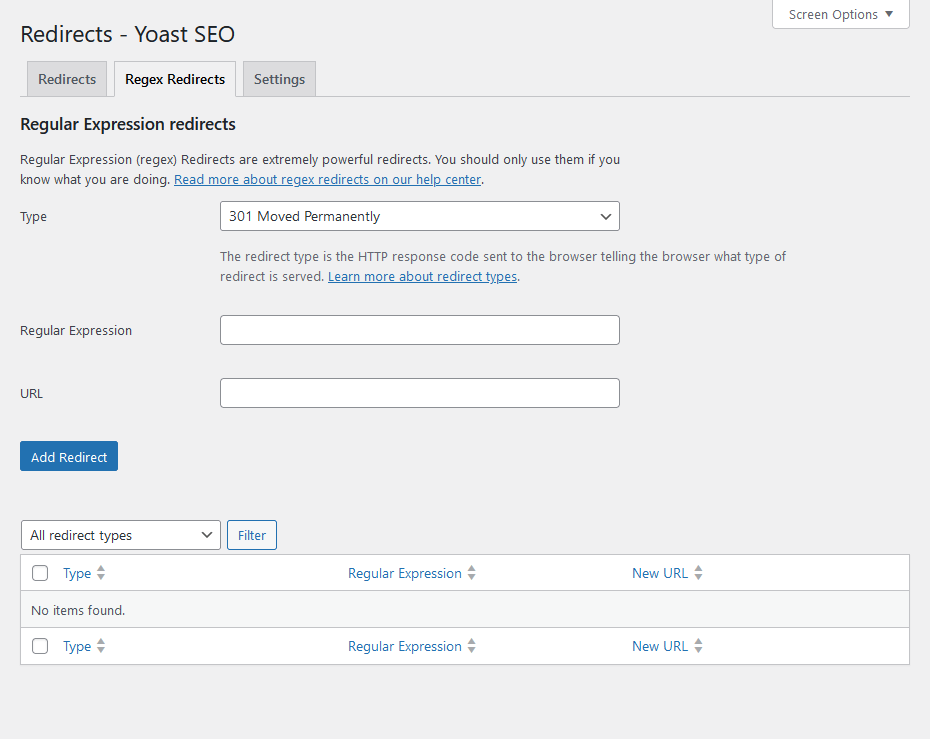This screenshot has height=739, width=930.
Task: Open the regex redirects help center link
Action: 327,179
